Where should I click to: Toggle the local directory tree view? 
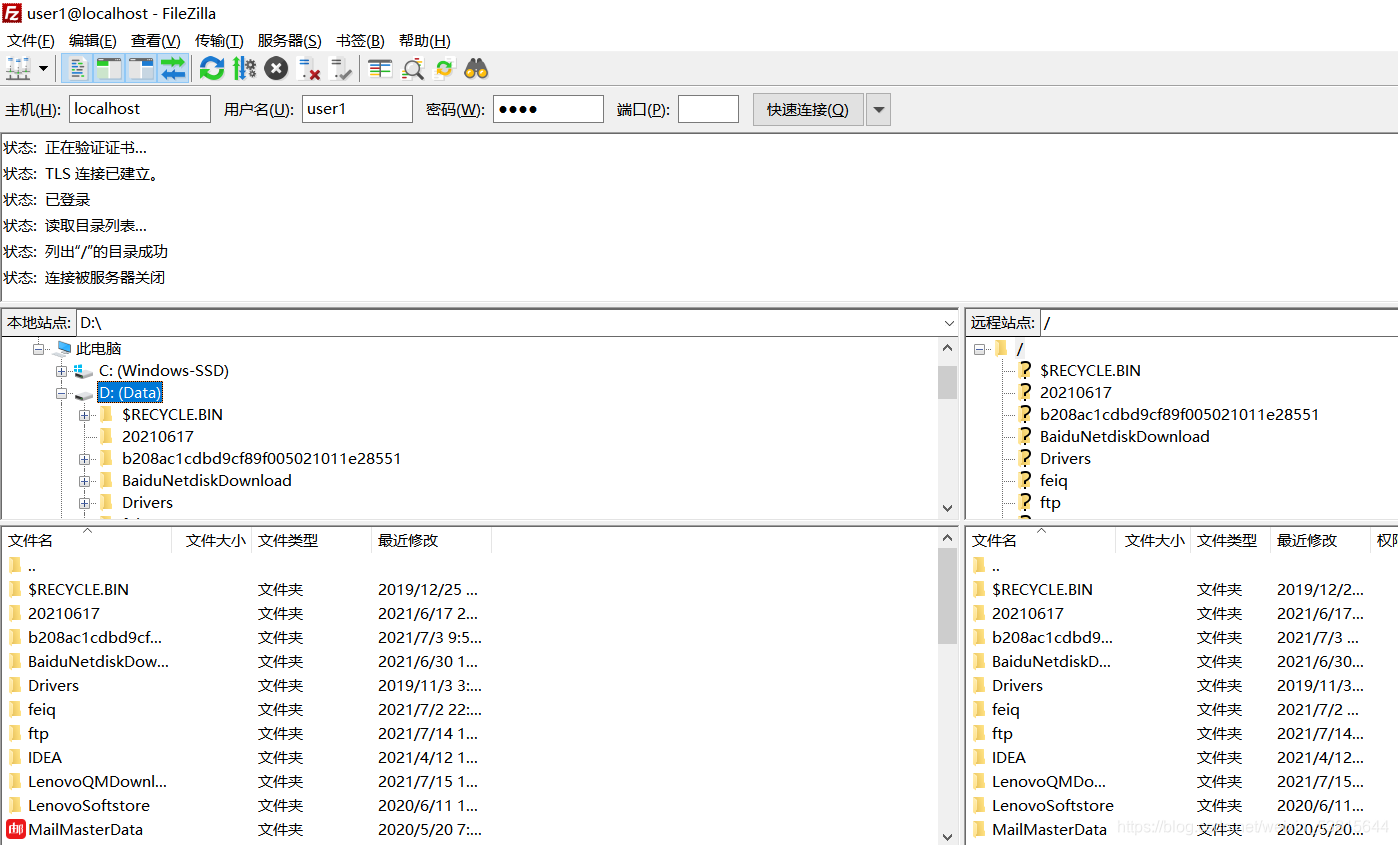[x=108, y=68]
